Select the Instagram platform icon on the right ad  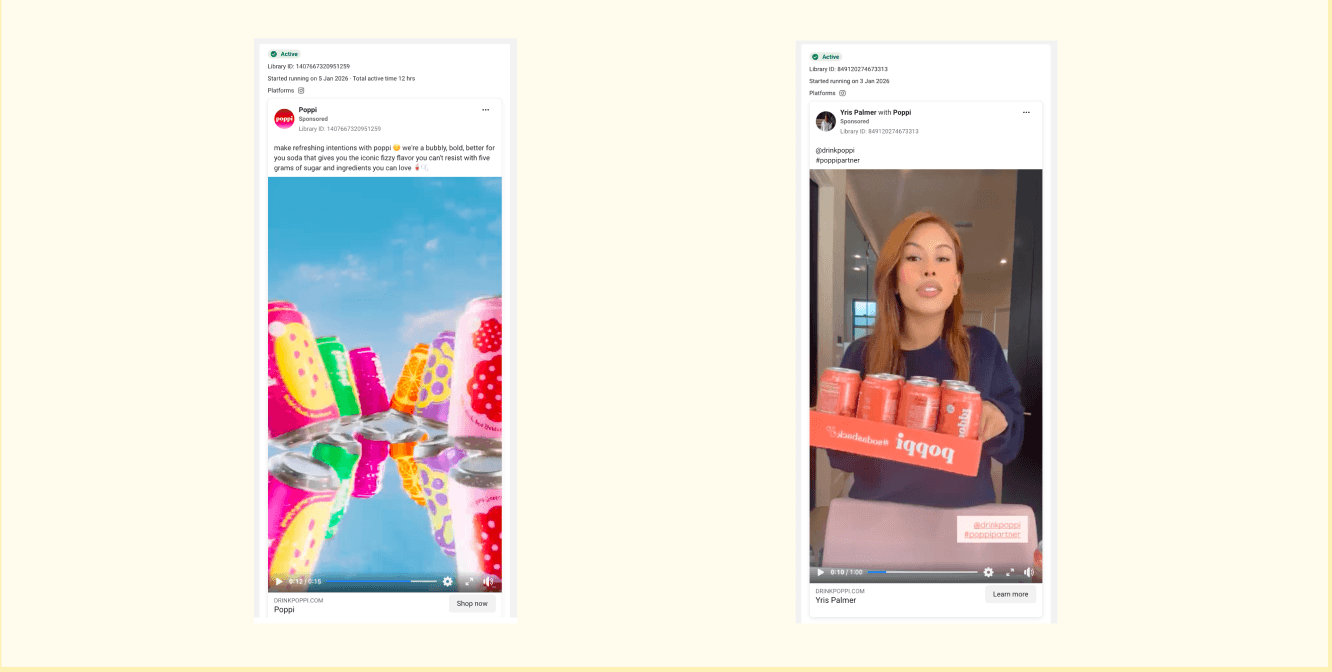(x=843, y=92)
